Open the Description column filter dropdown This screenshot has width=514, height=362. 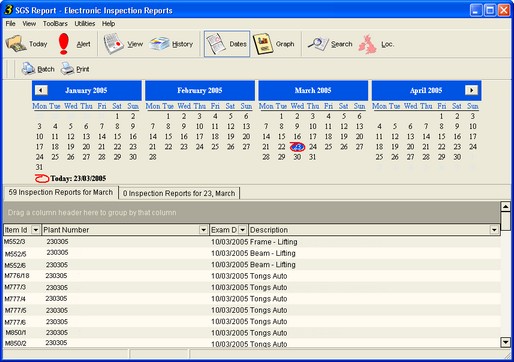[494, 230]
